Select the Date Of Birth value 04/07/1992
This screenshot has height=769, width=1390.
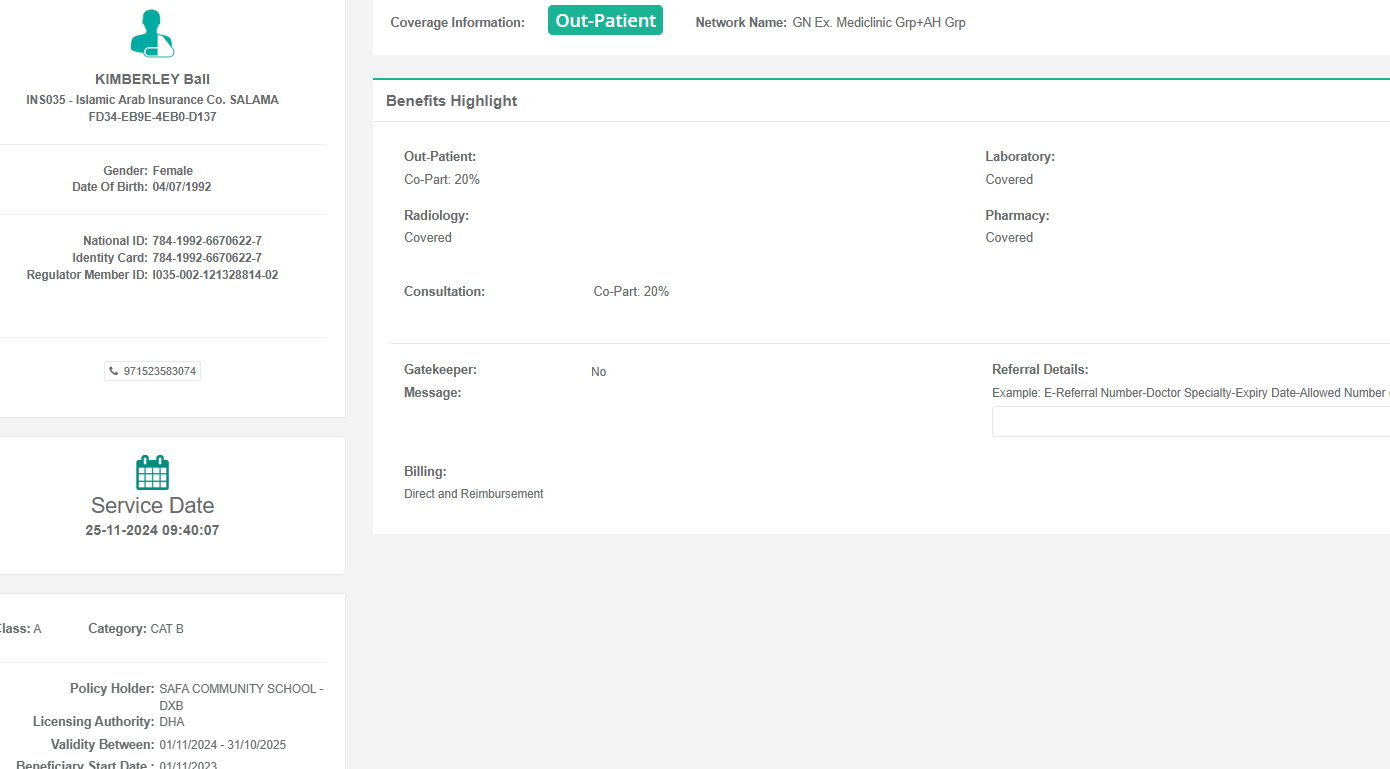(x=182, y=187)
